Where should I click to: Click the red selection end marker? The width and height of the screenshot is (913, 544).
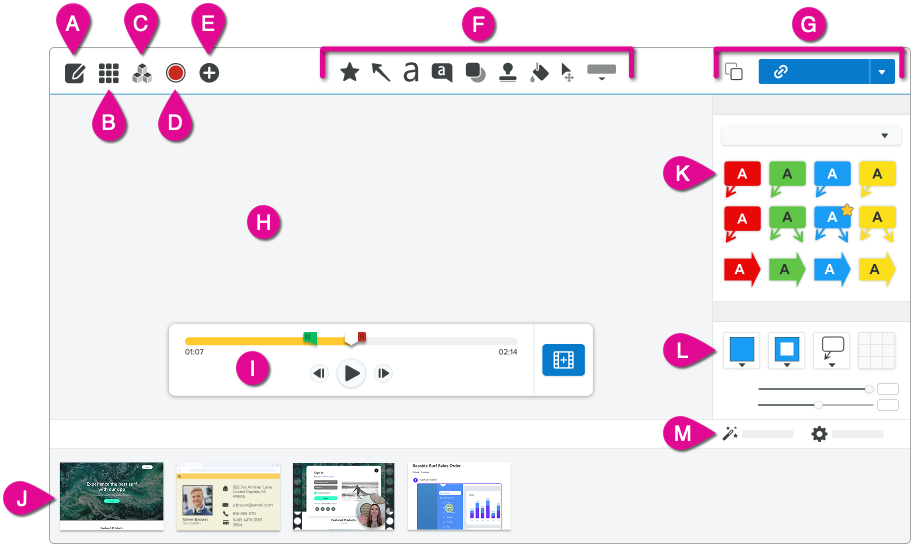(362, 337)
